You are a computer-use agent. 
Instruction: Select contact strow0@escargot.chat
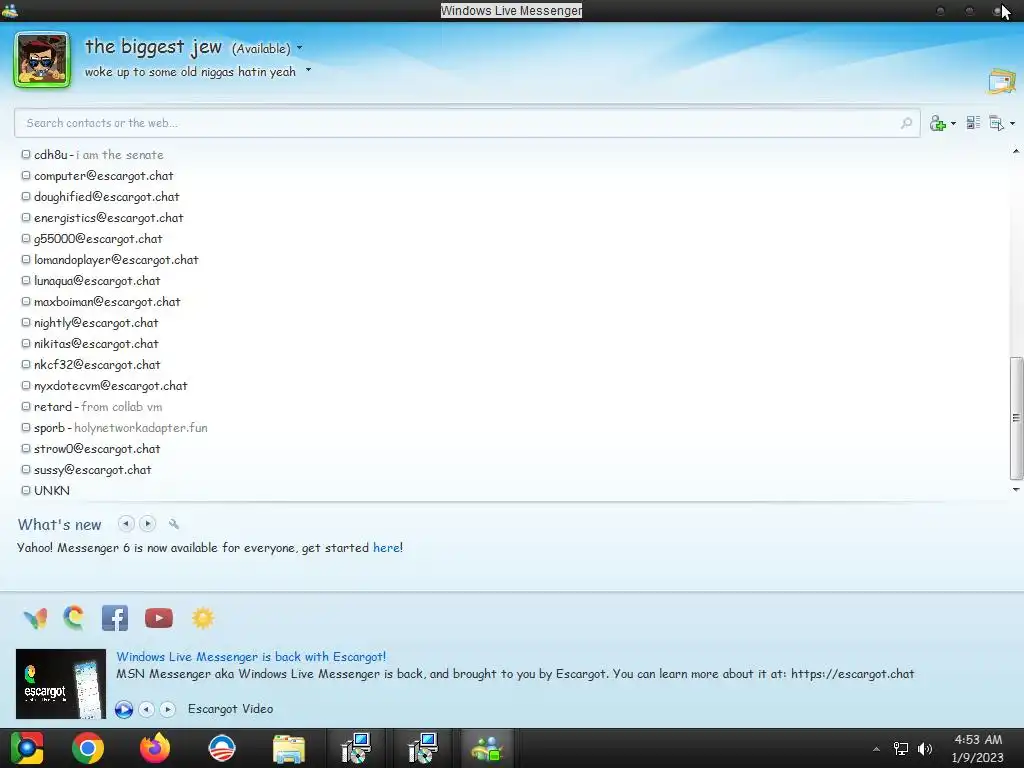click(91, 449)
